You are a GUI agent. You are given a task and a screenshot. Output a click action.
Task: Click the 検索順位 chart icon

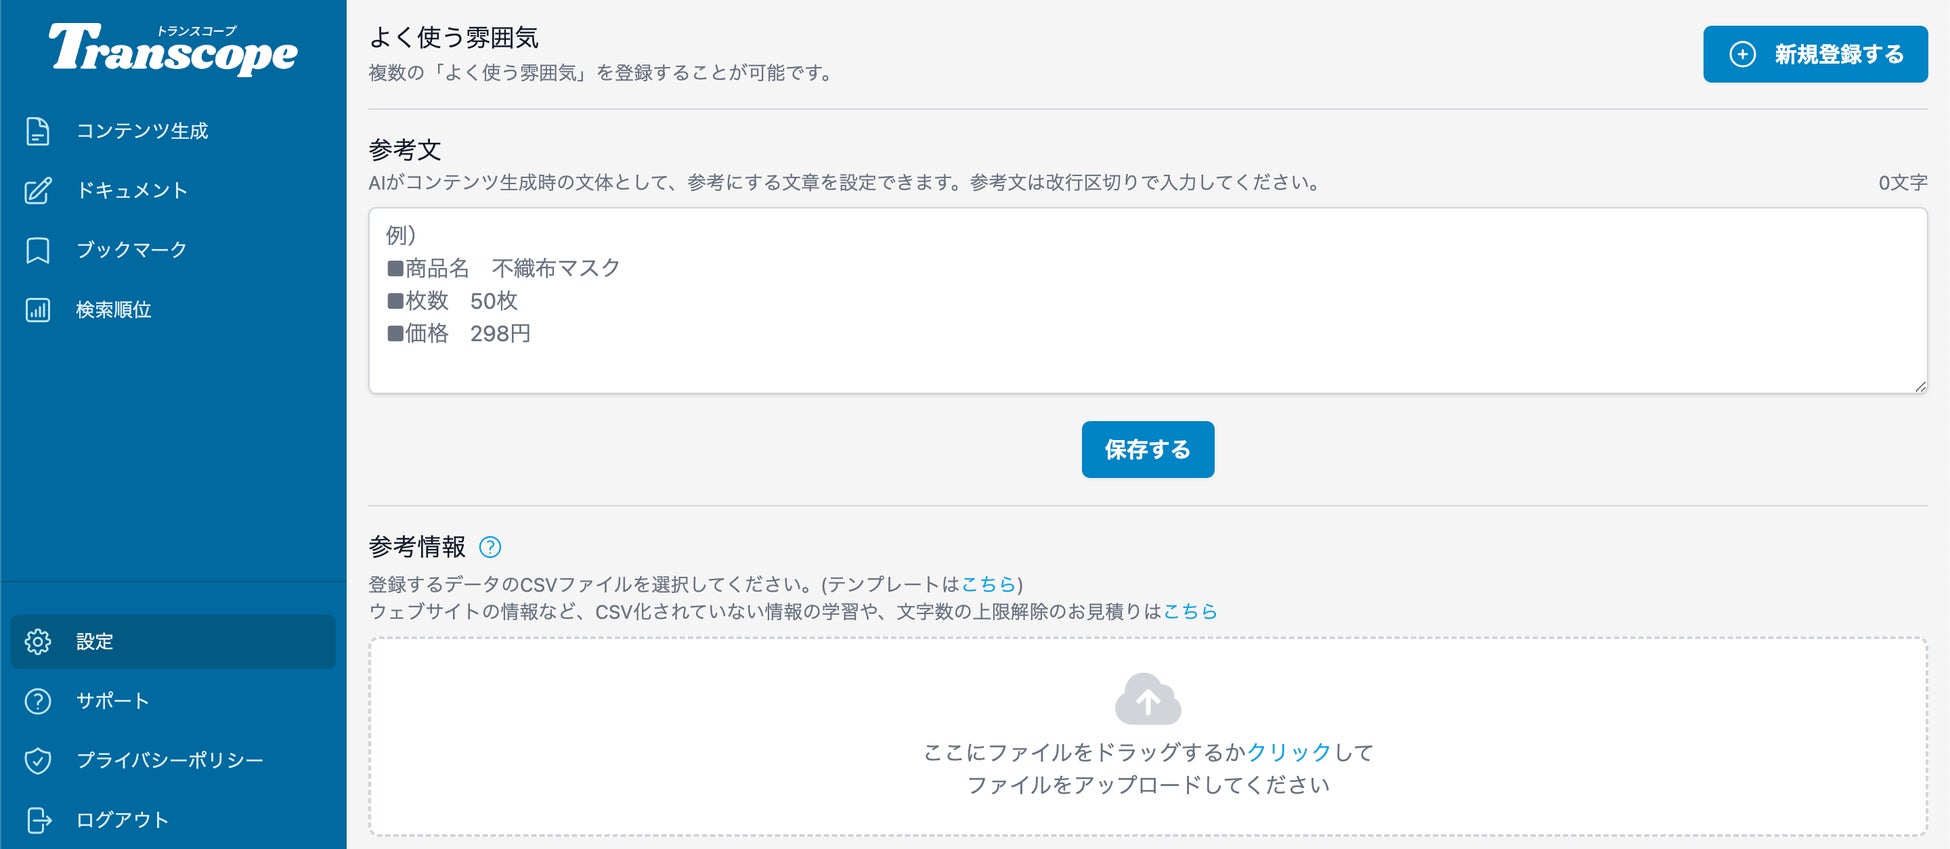pos(38,310)
